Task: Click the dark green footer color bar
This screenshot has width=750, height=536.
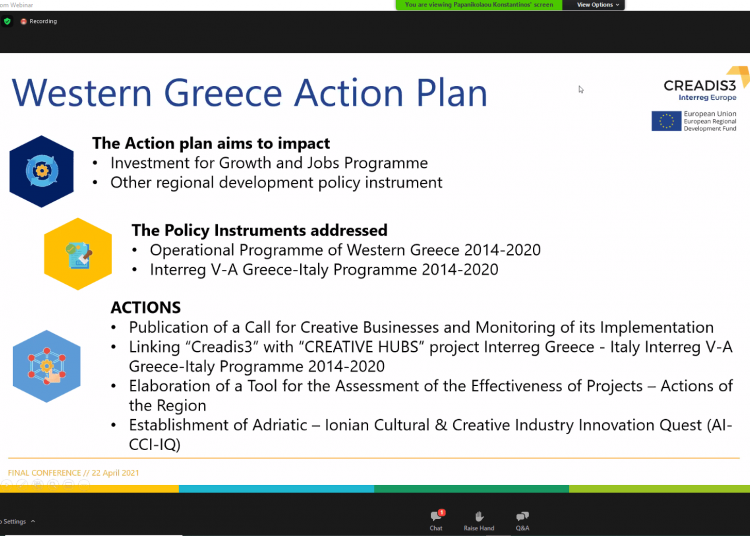Action: (x=470, y=488)
